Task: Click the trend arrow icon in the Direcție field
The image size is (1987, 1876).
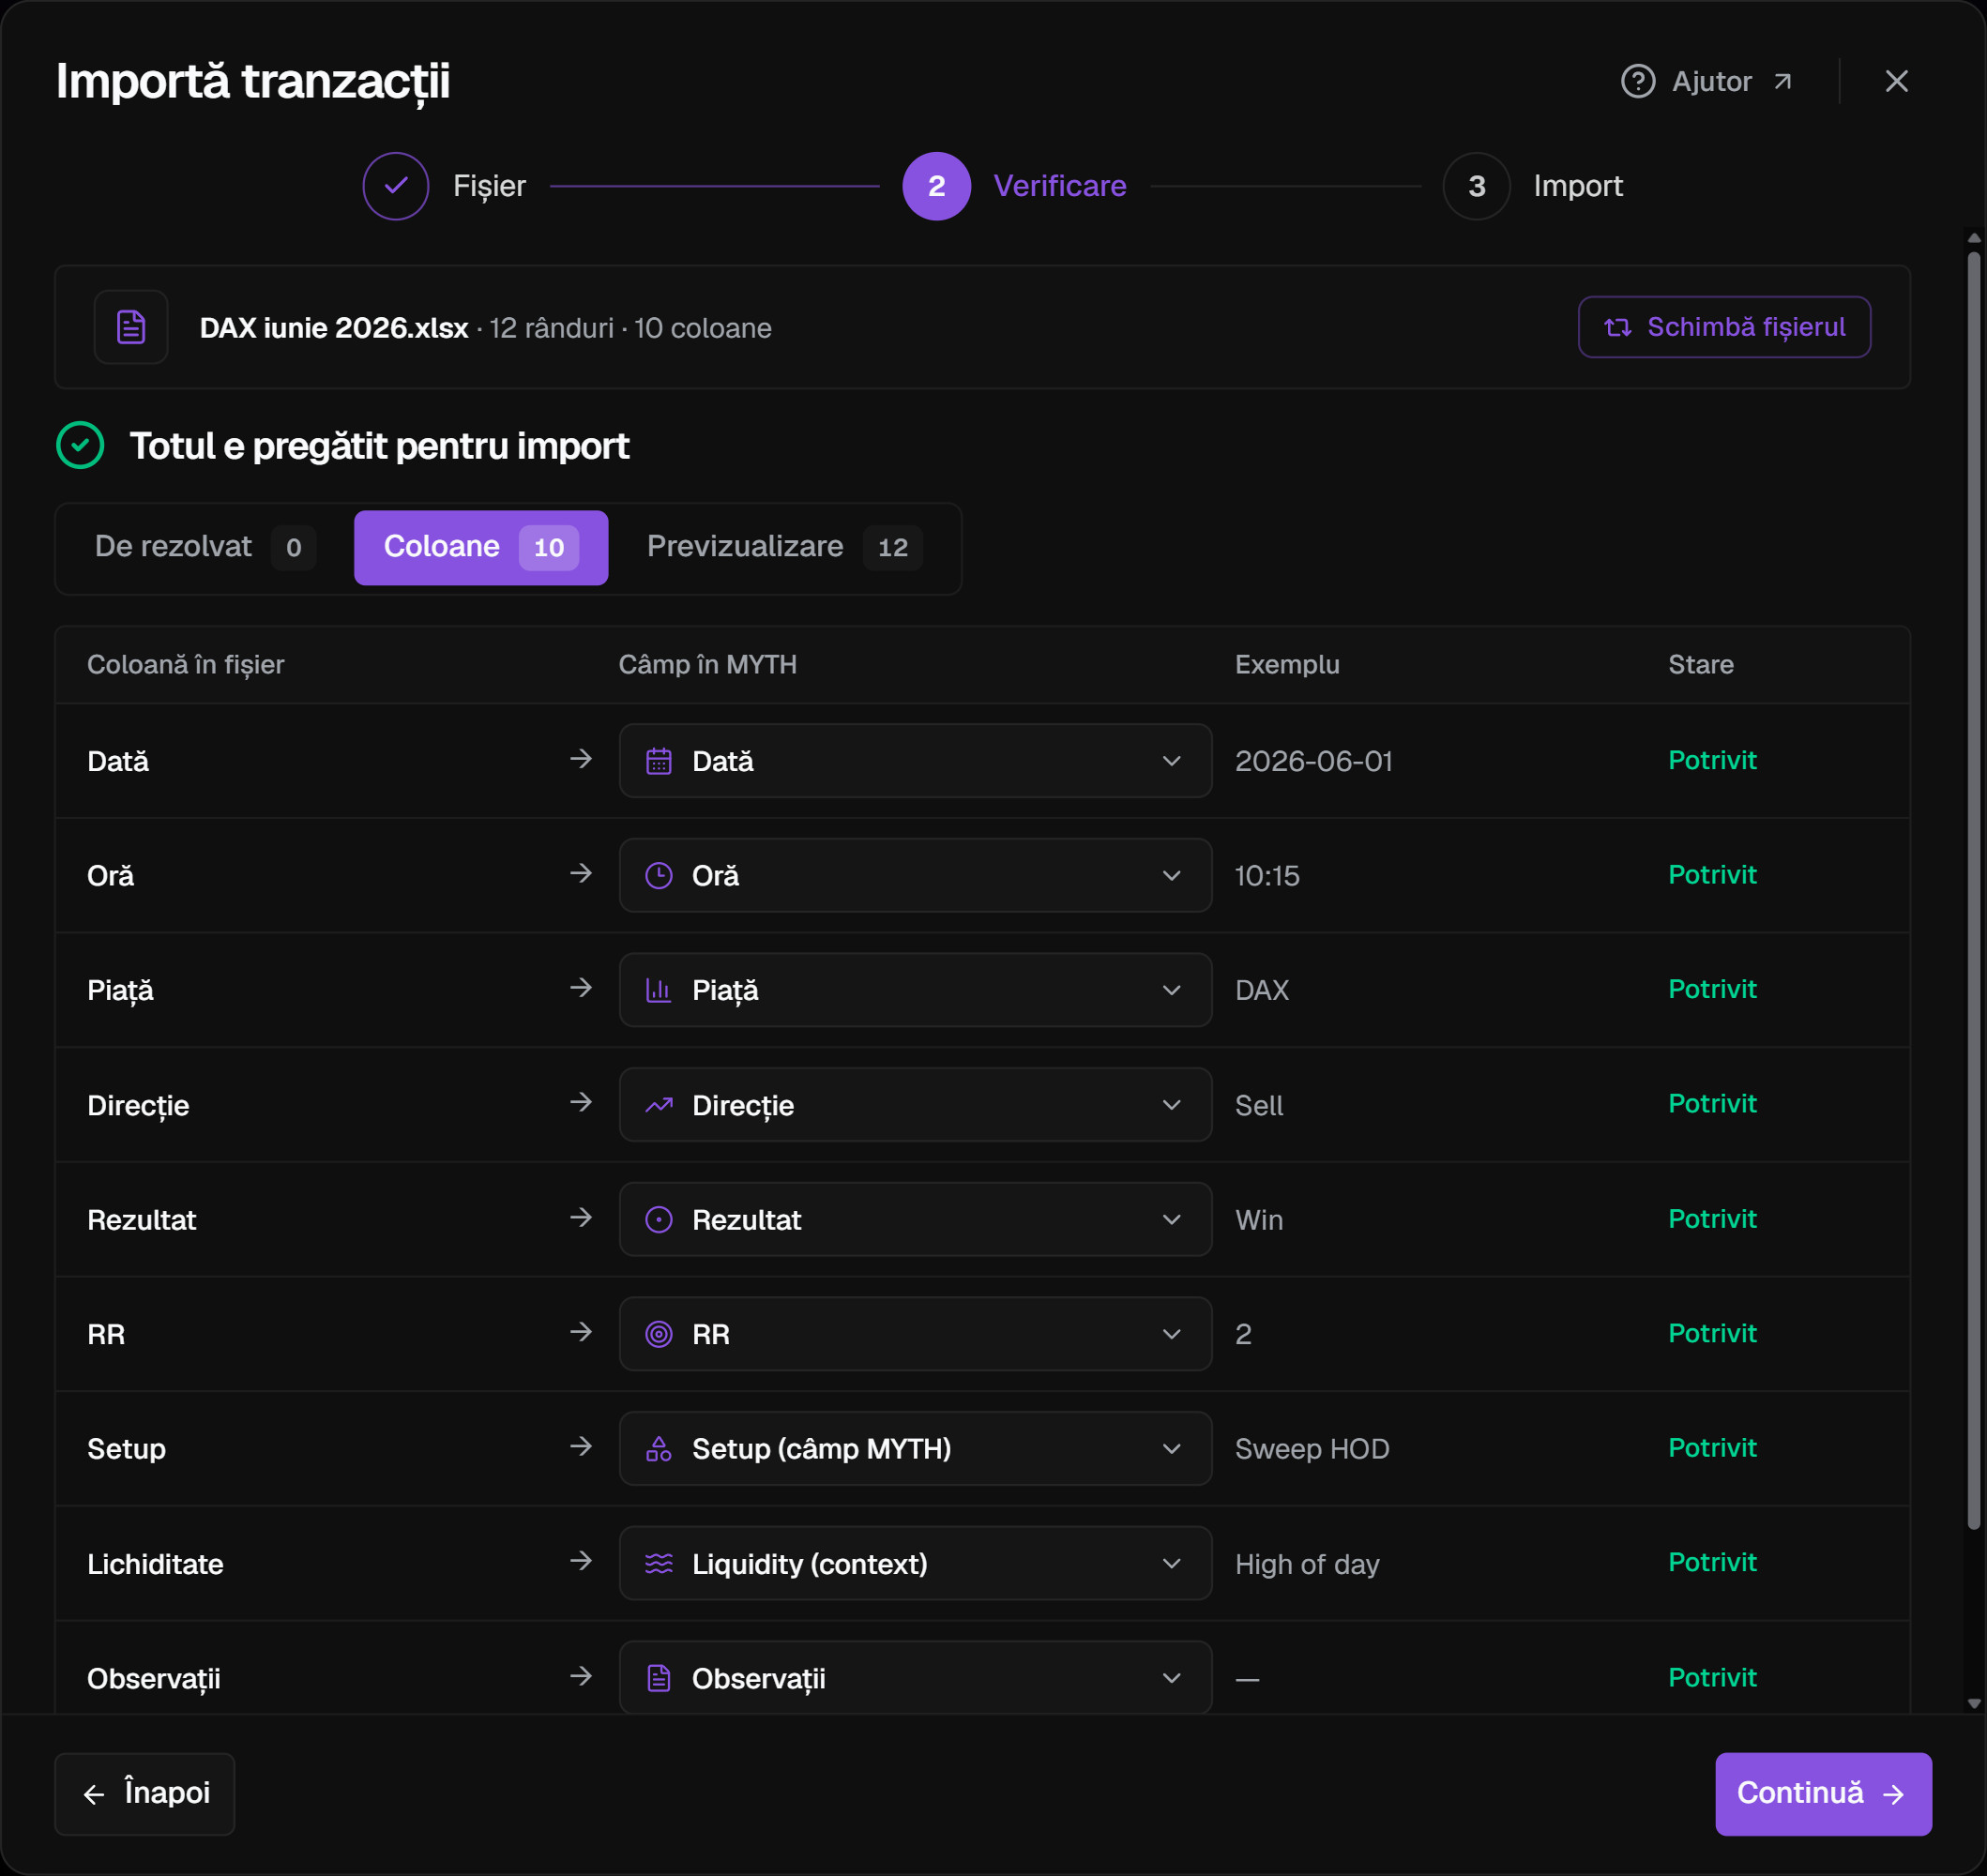Action: click(658, 1105)
